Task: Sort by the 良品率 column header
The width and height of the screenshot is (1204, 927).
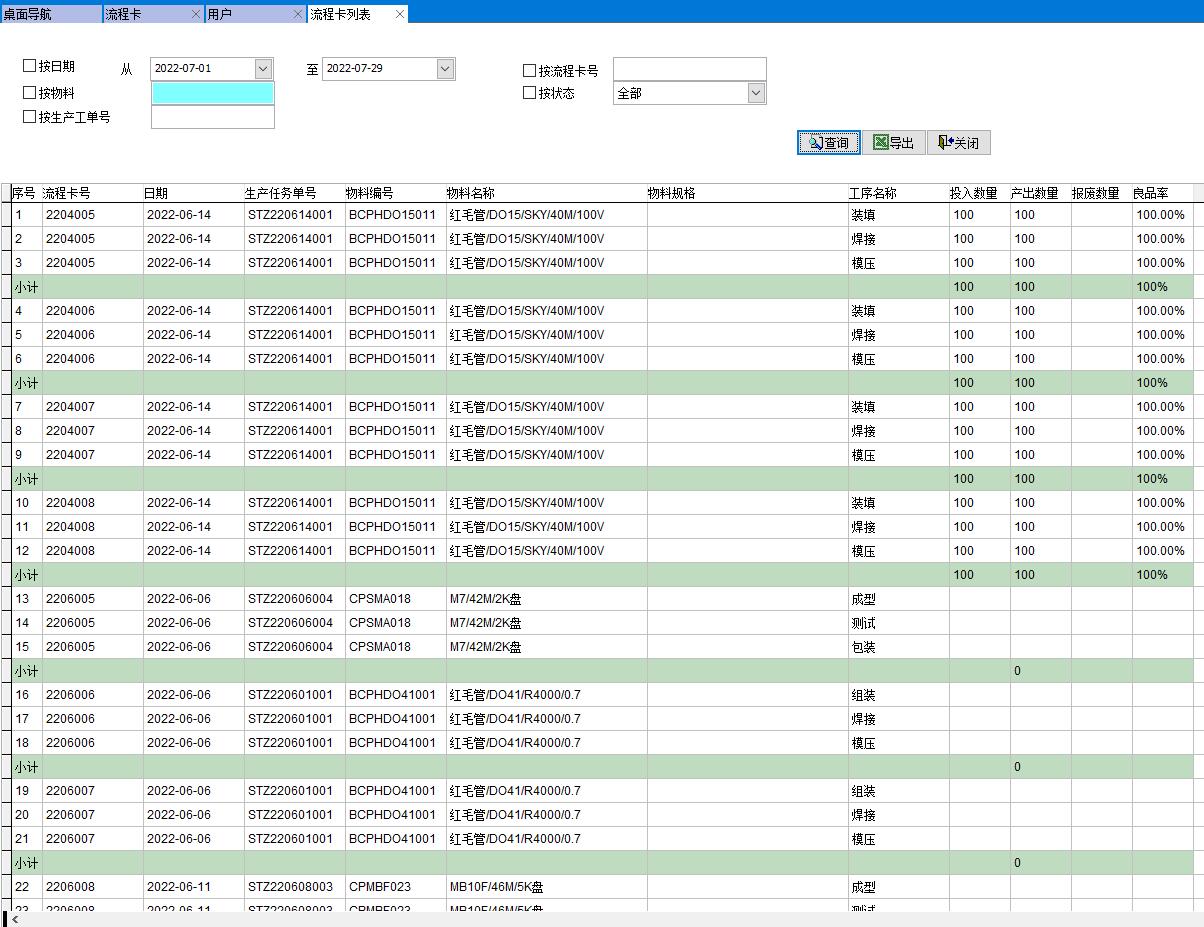Action: coord(1150,193)
